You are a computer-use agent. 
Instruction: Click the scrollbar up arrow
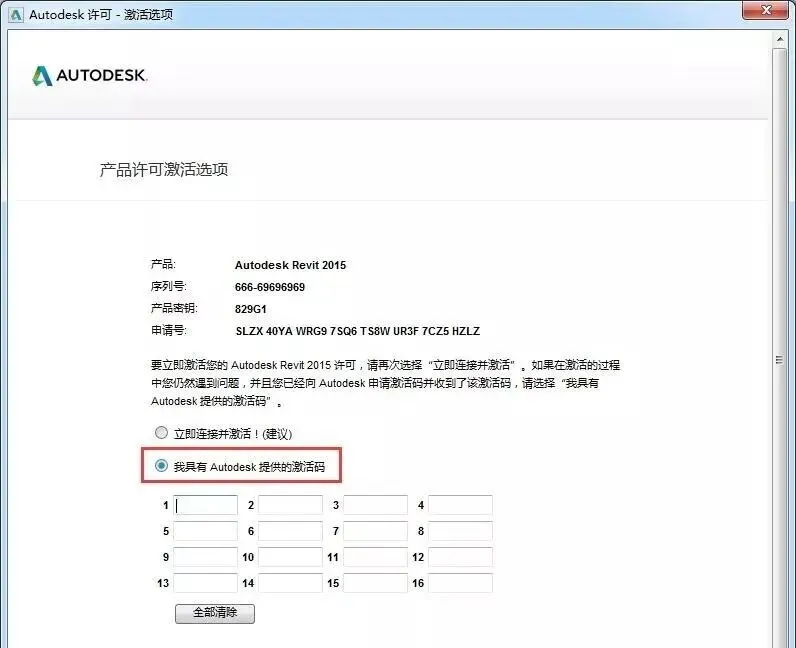(780, 39)
